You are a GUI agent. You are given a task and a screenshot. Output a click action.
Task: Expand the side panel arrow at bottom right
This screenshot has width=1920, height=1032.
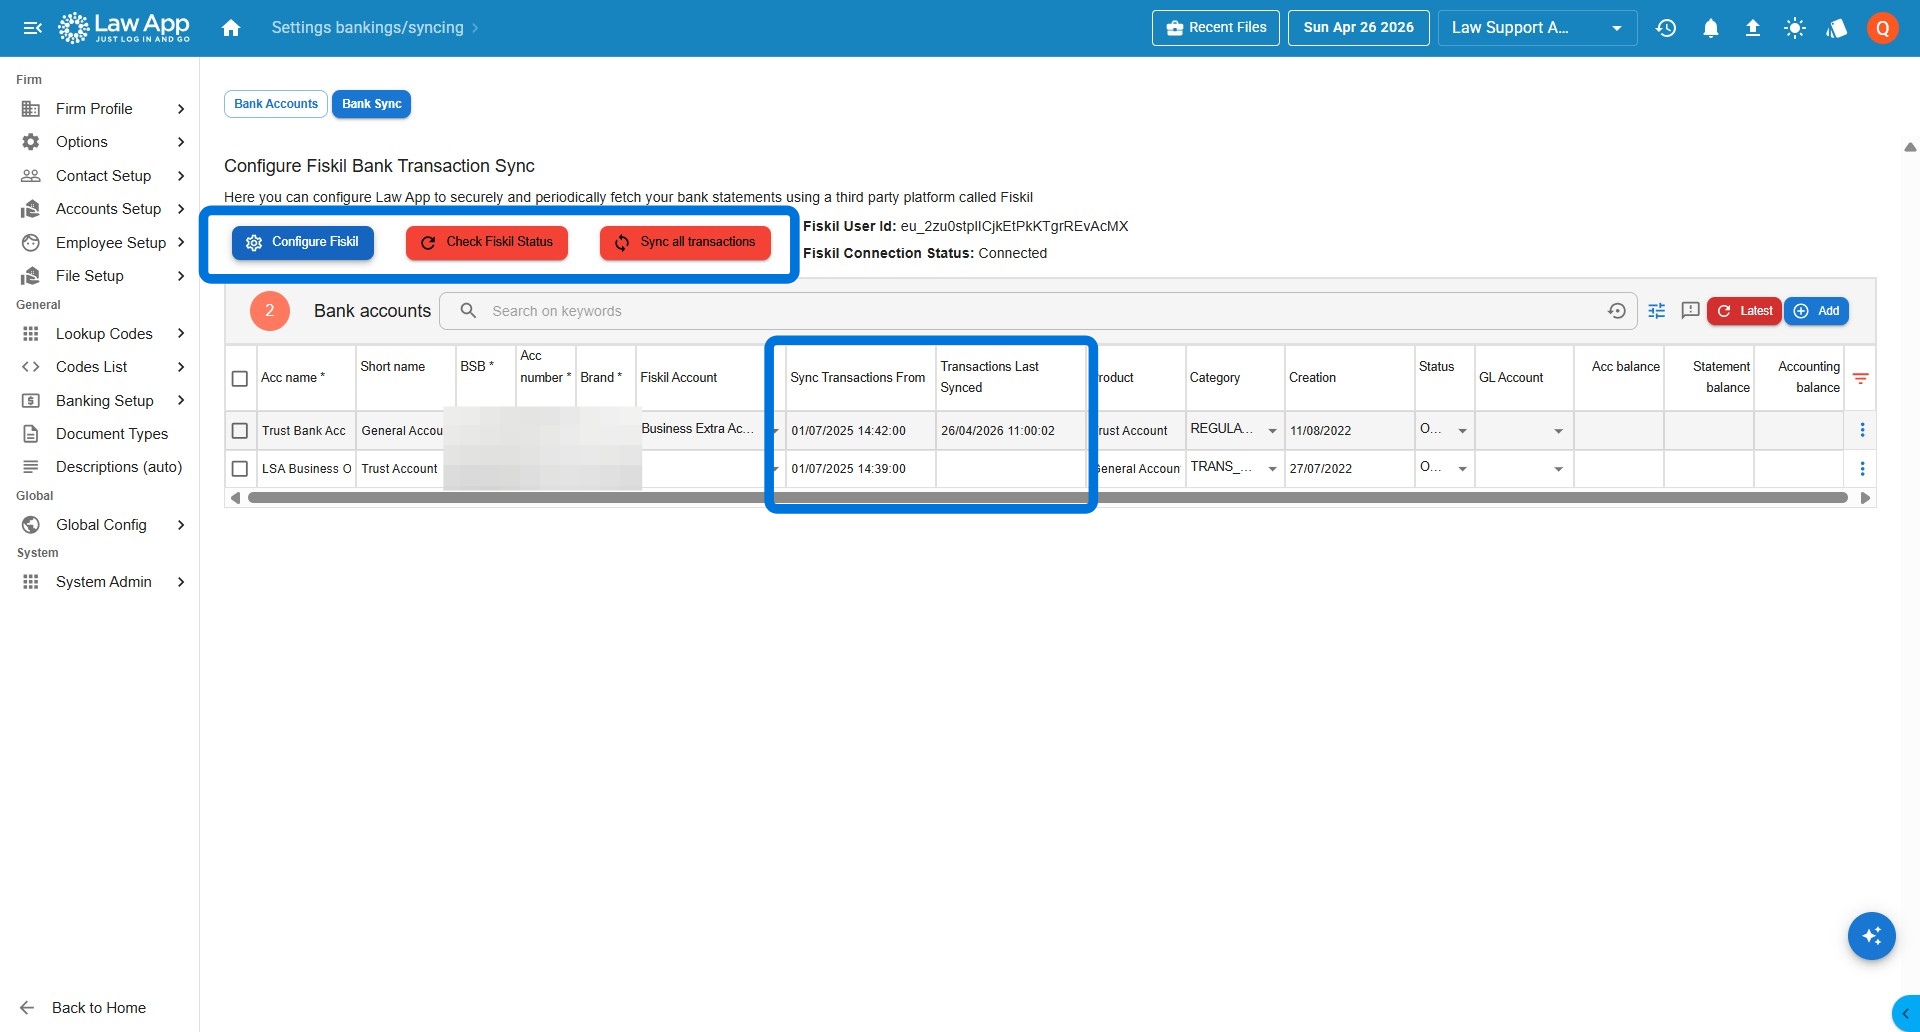1906,1014
